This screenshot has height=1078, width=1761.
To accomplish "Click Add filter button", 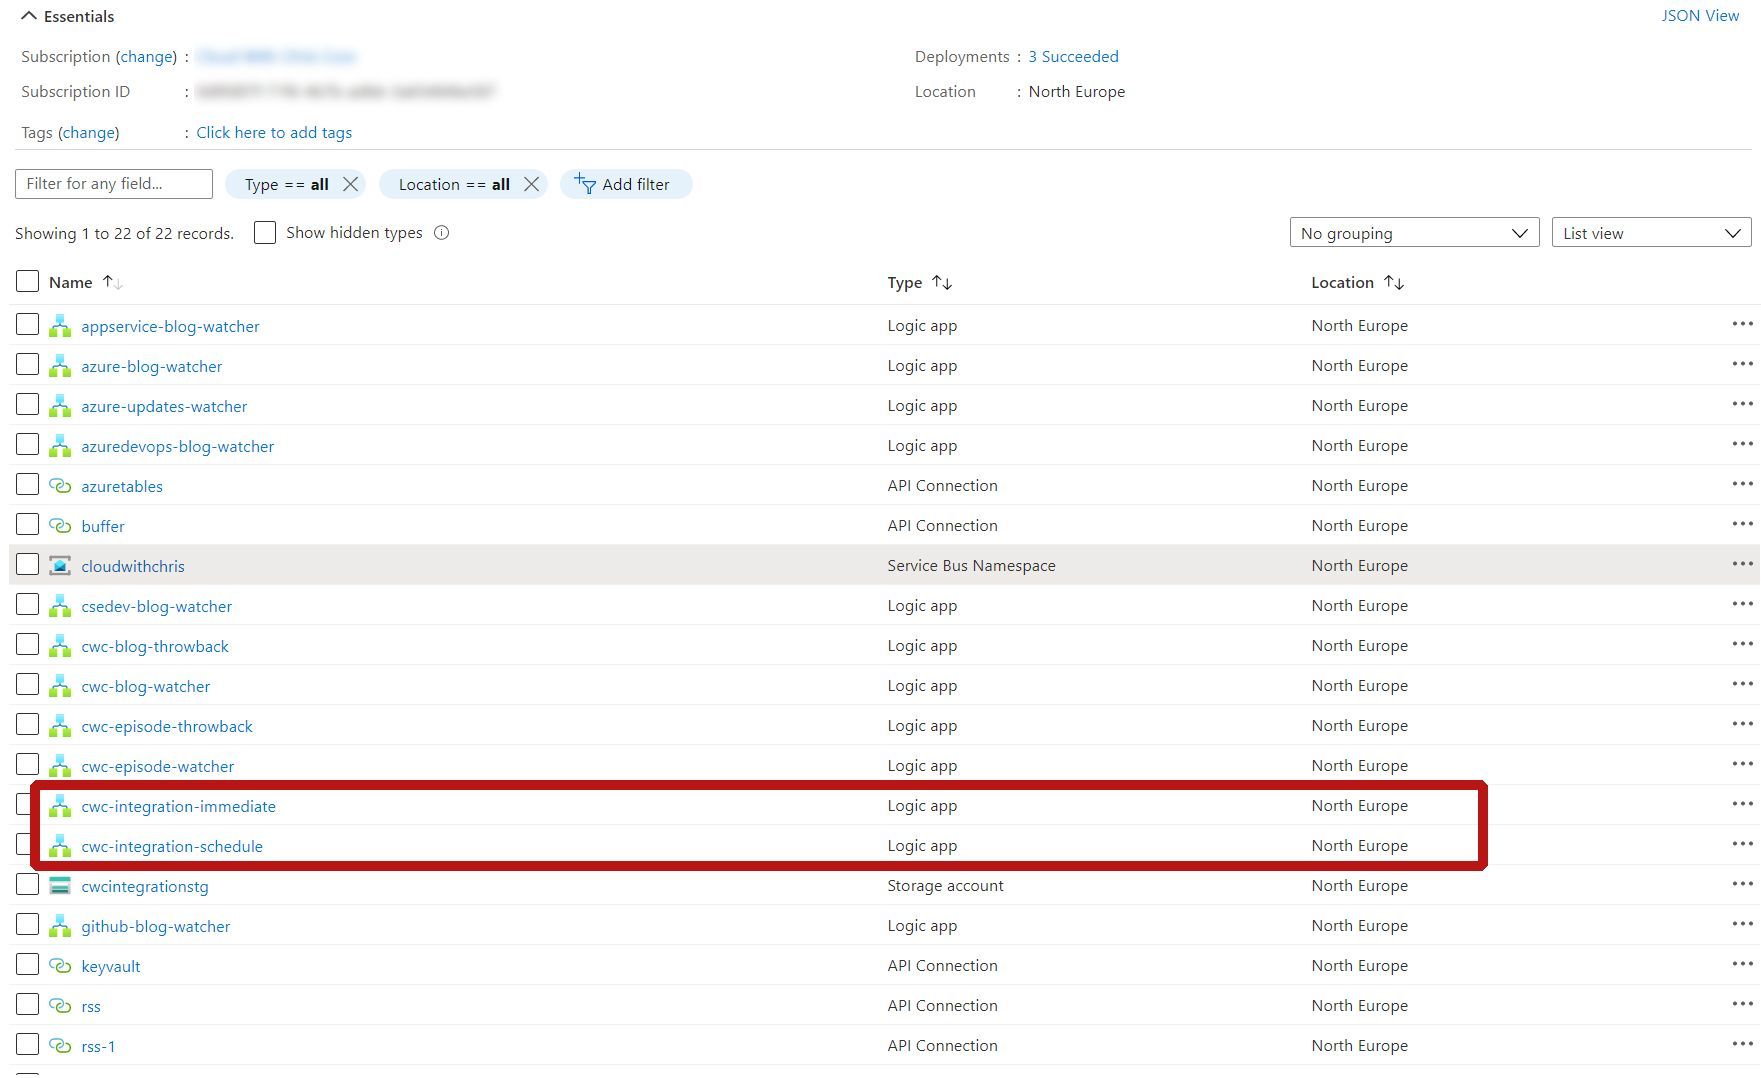I will [625, 184].
